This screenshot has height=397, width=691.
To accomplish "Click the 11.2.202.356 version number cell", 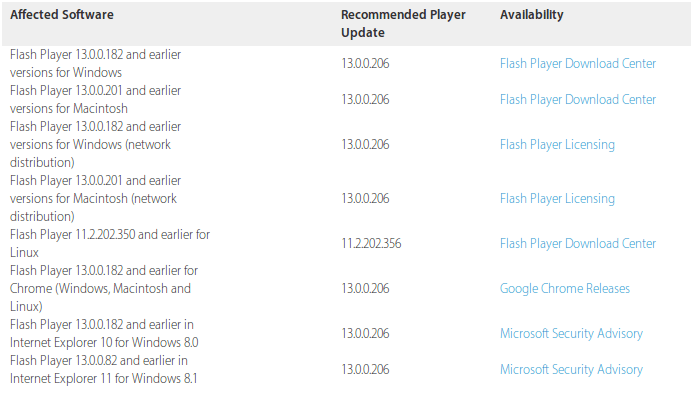I will 371,244.
